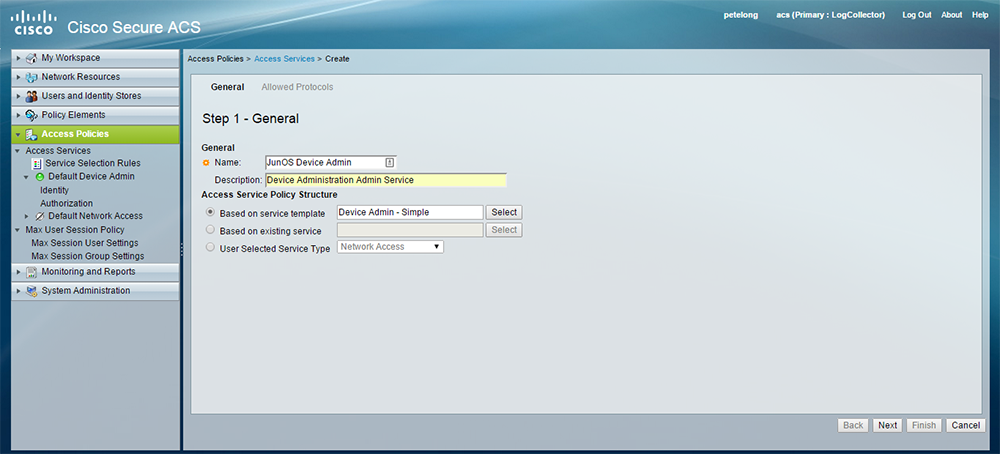Collapse the Default Device Admin node

click(27, 177)
